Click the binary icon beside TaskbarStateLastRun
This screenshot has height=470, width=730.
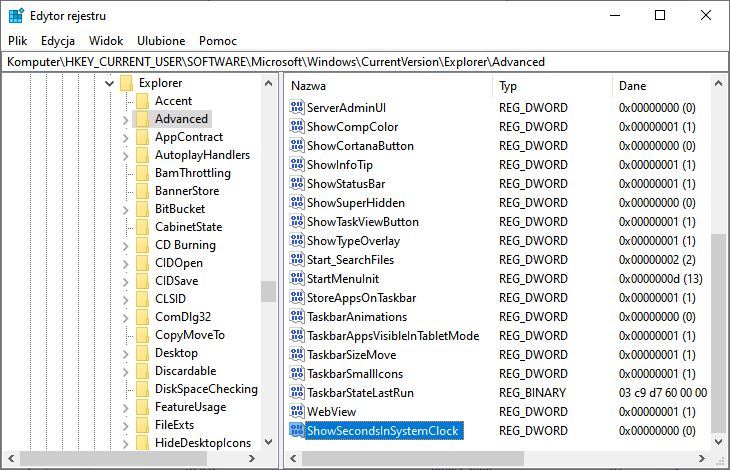296,393
